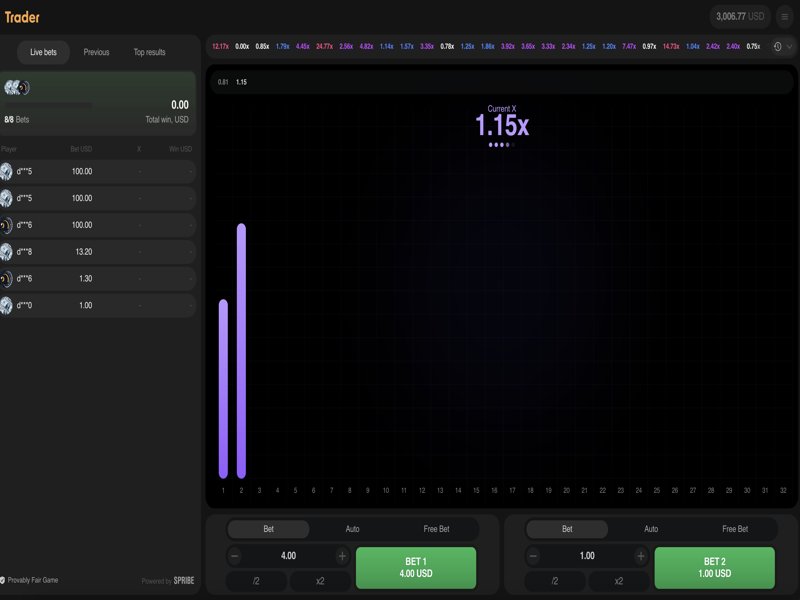Click the 13.20 bet amount row
Screen dimensions: 800x600
[97, 252]
